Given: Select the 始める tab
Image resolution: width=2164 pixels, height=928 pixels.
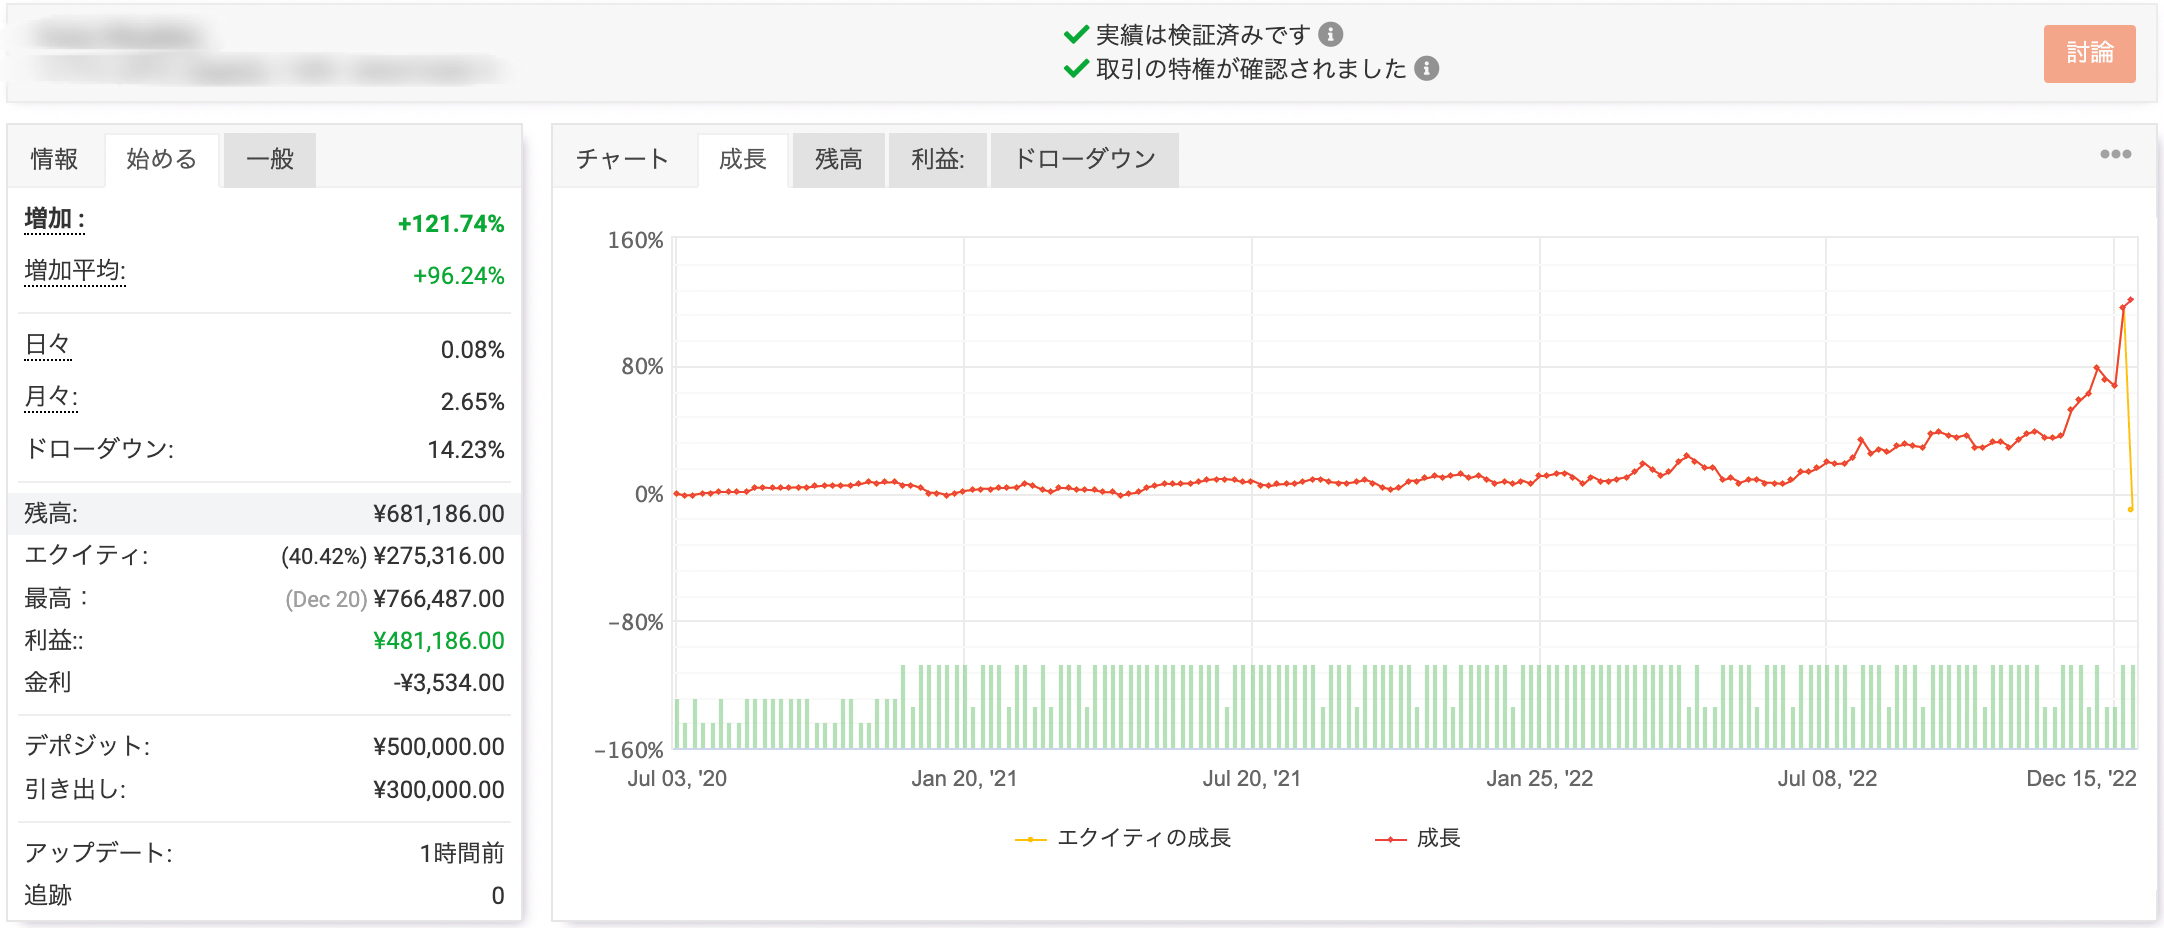Looking at the screenshot, I should coord(161,160).
